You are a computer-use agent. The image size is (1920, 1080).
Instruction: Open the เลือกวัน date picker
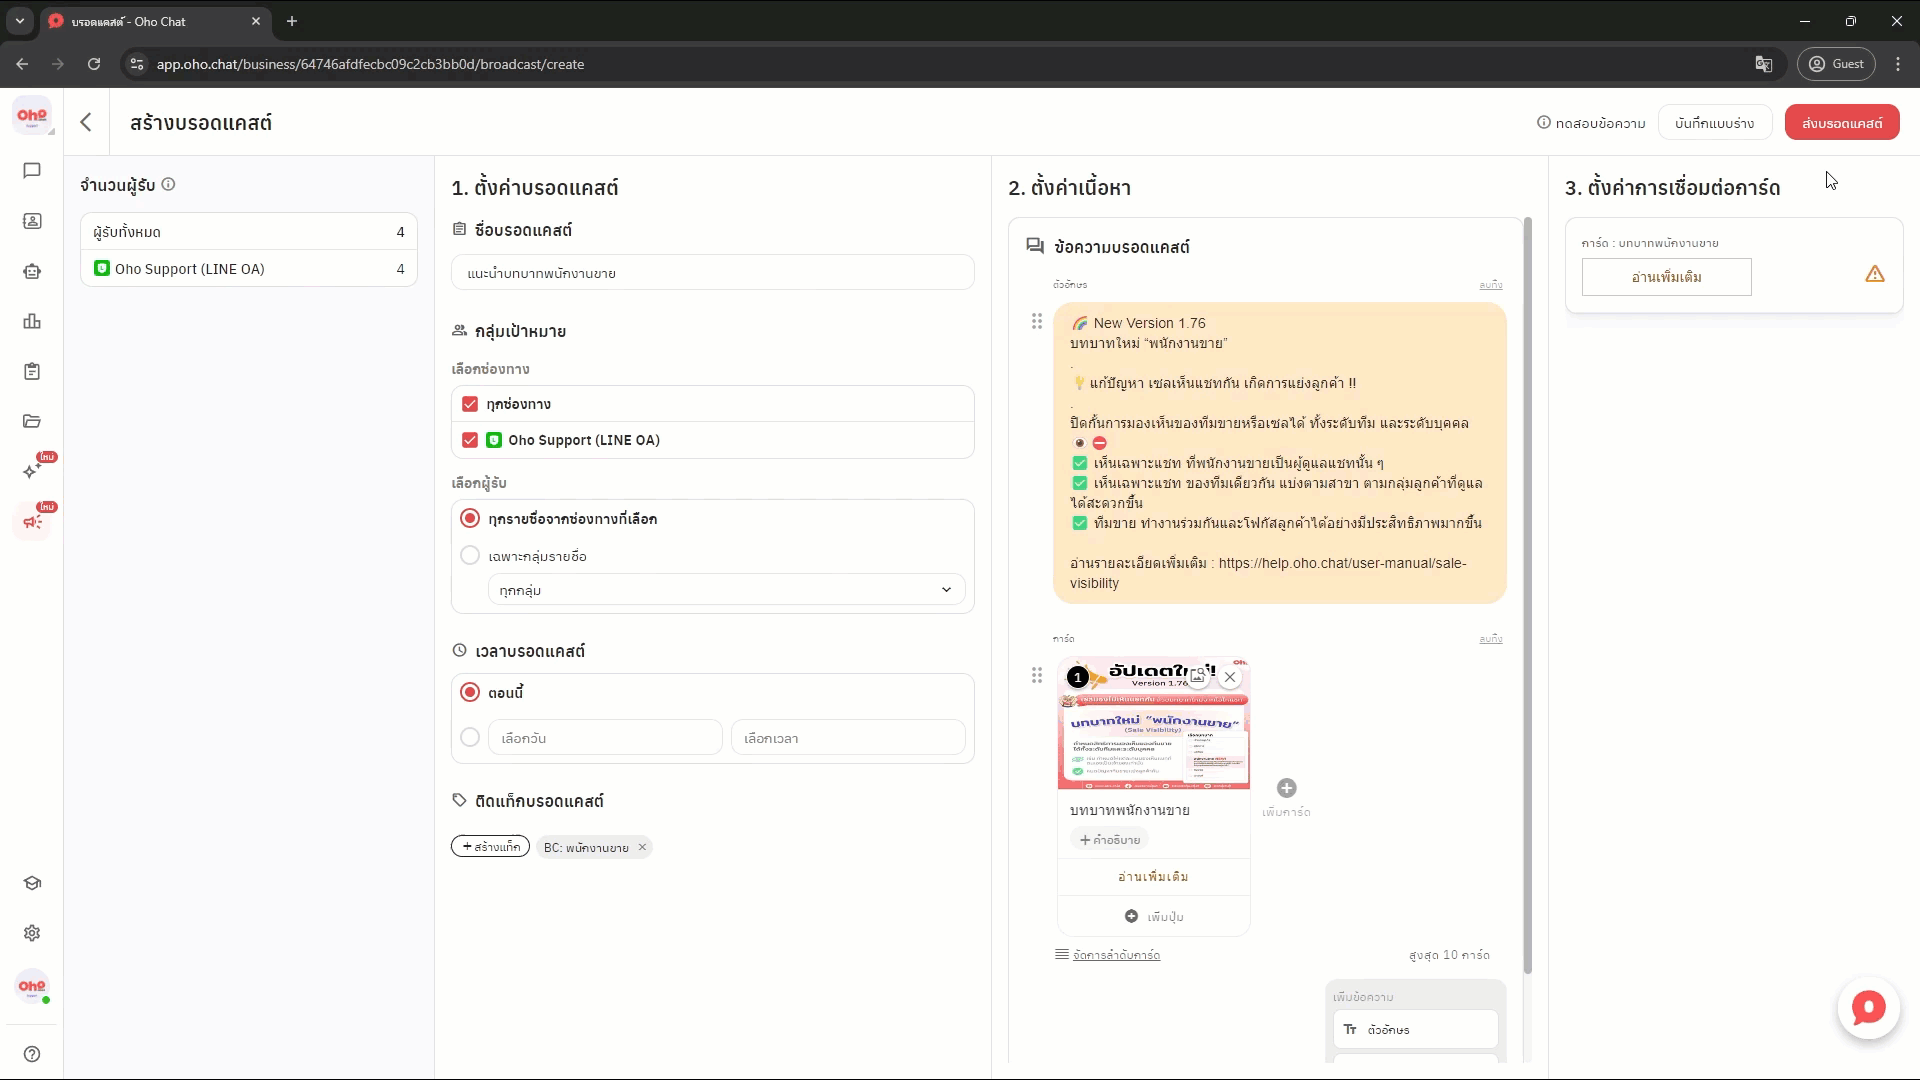[x=605, y=738]
